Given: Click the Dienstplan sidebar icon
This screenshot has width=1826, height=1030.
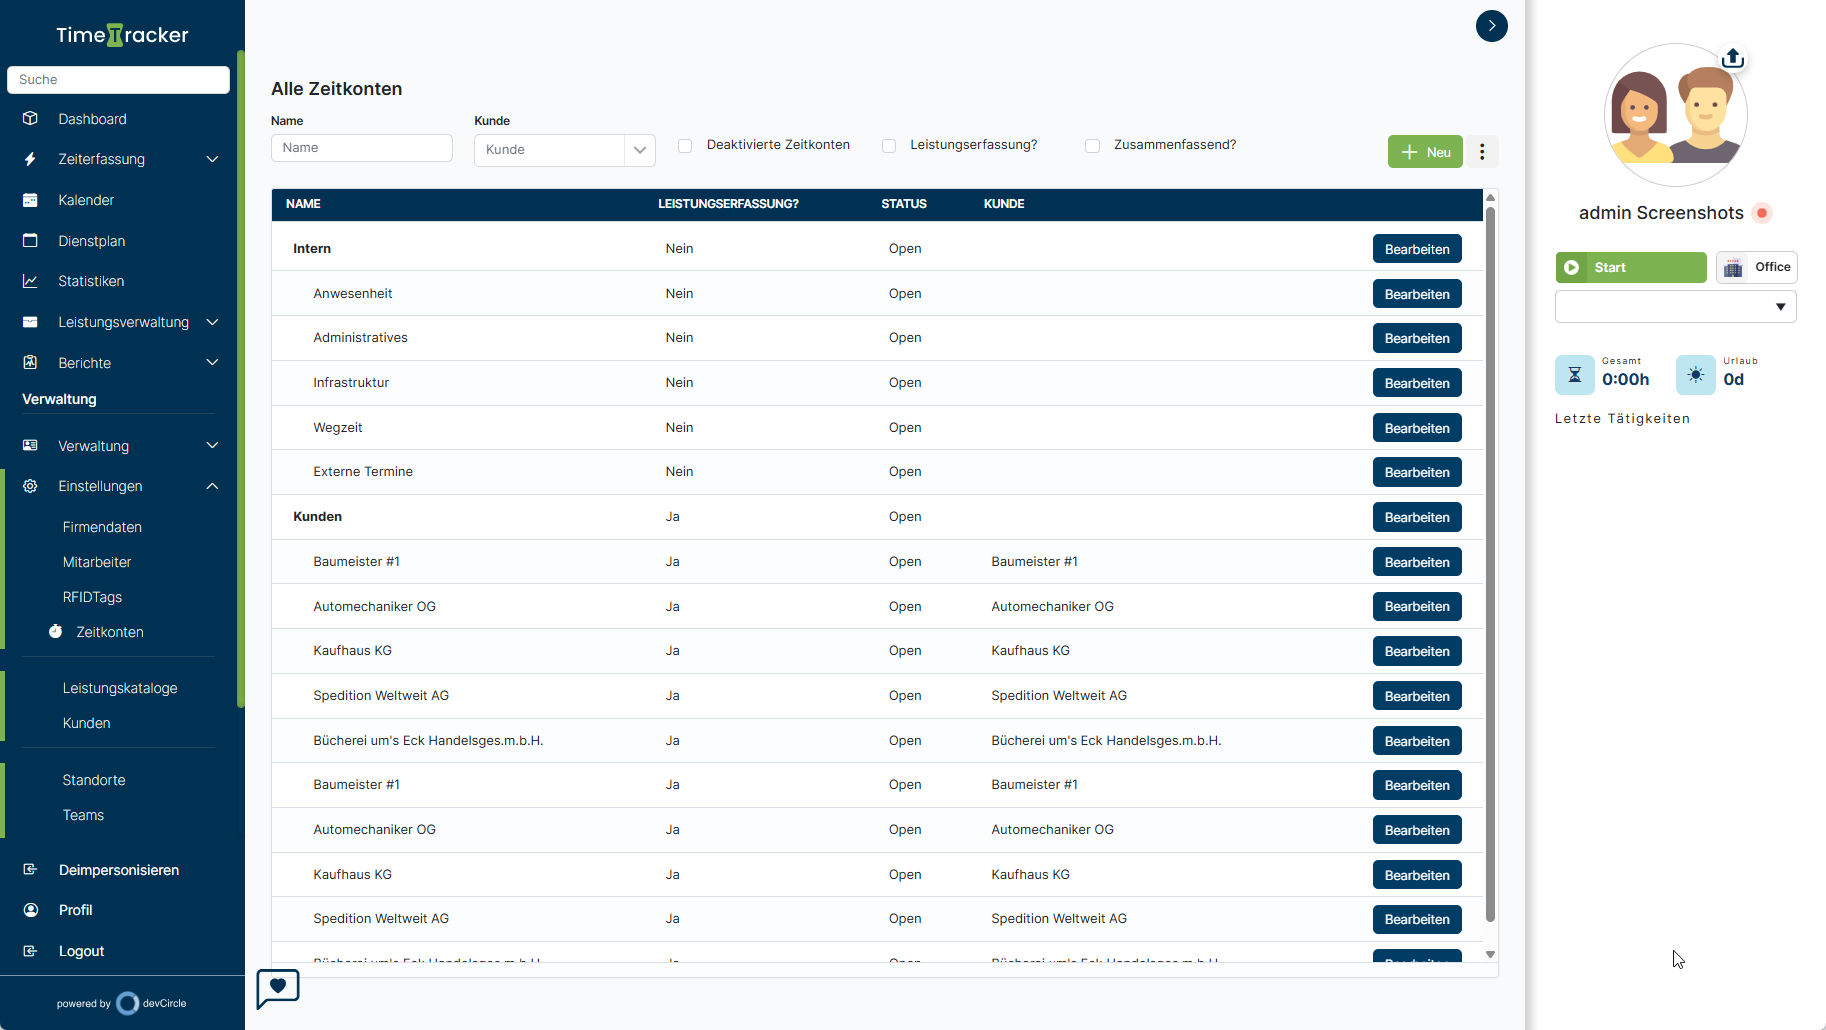Looking at the screenshot, I should click(x=30, y=240).
